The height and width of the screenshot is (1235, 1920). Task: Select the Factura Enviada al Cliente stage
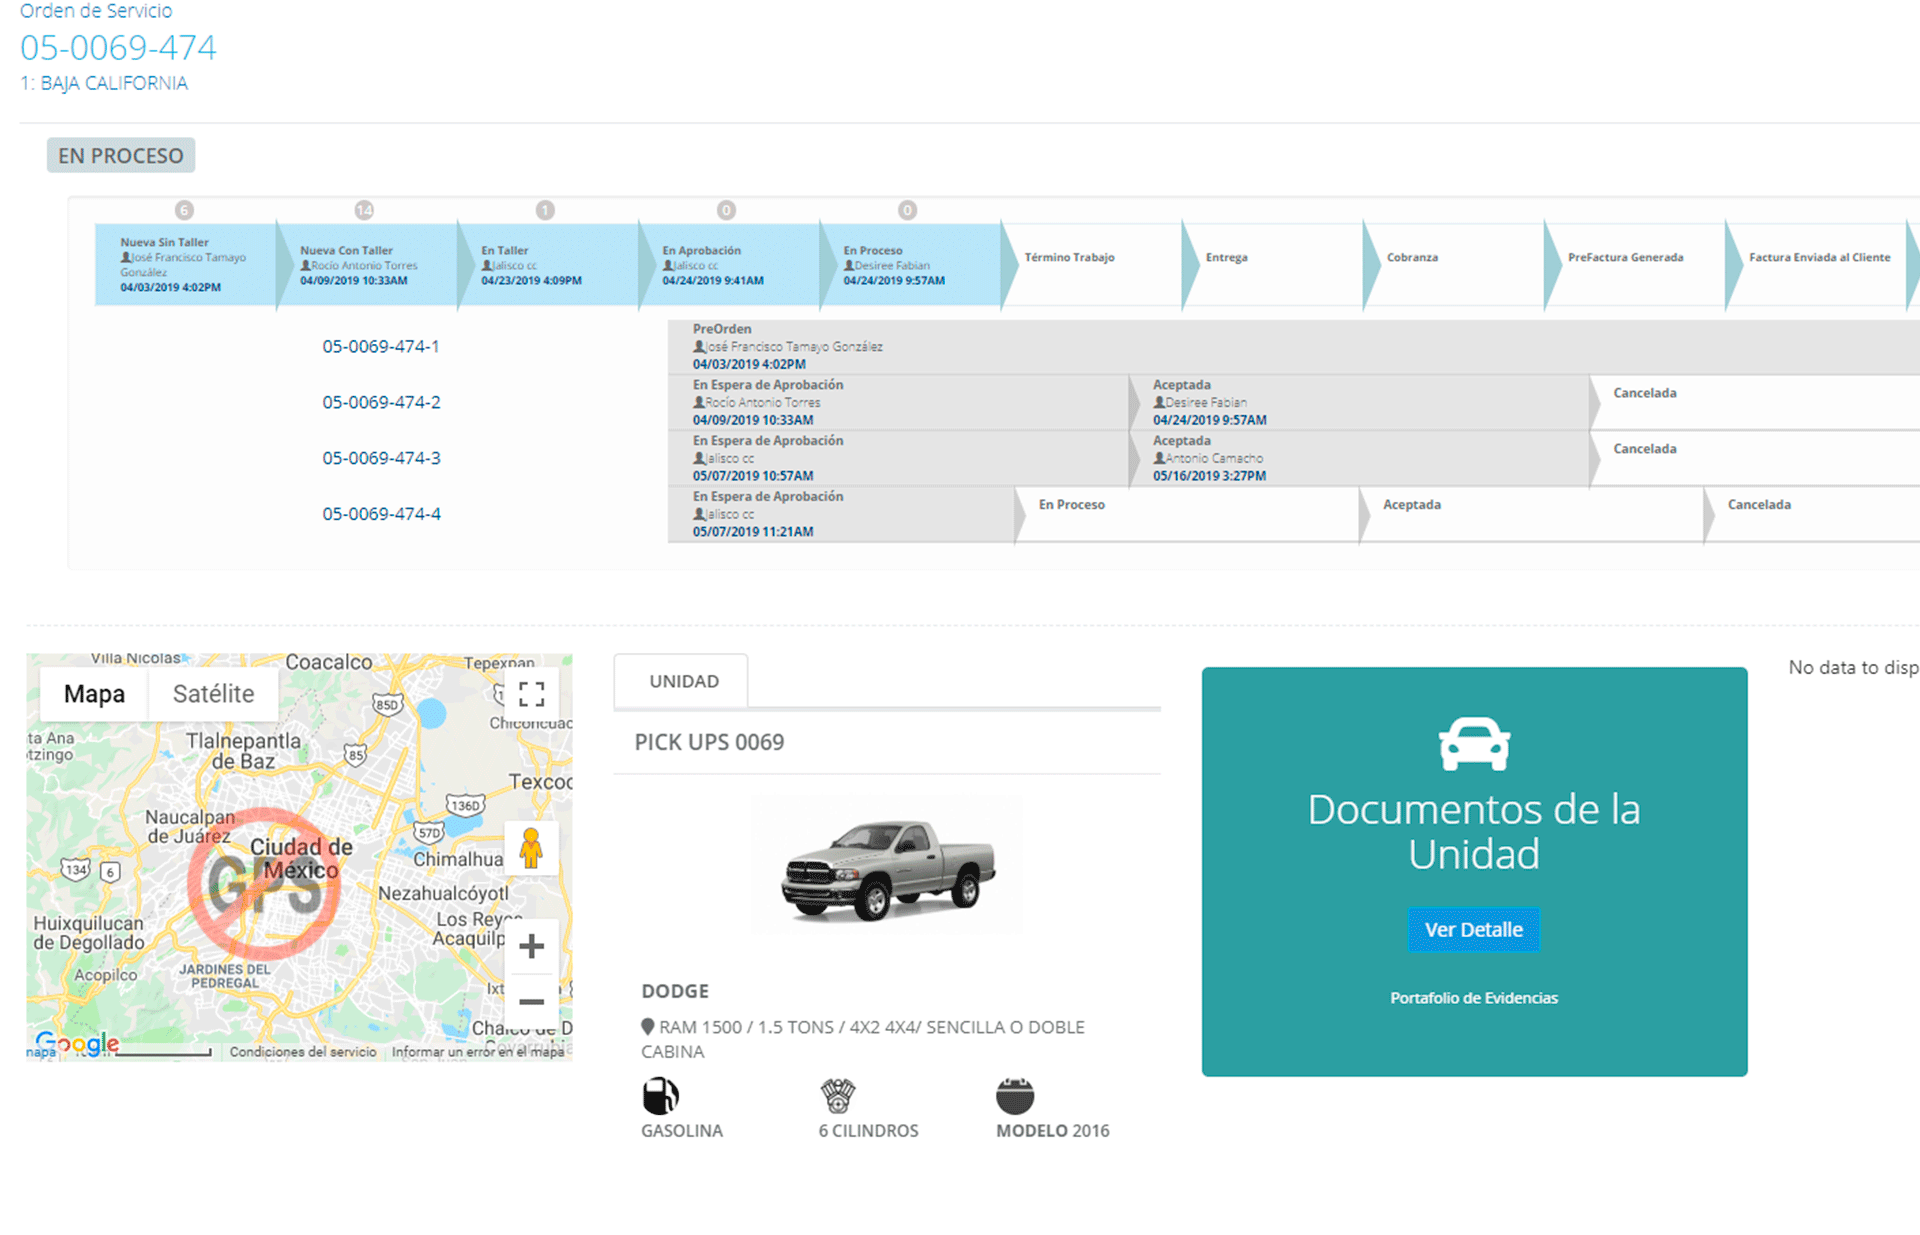[x=1816, y=264]
